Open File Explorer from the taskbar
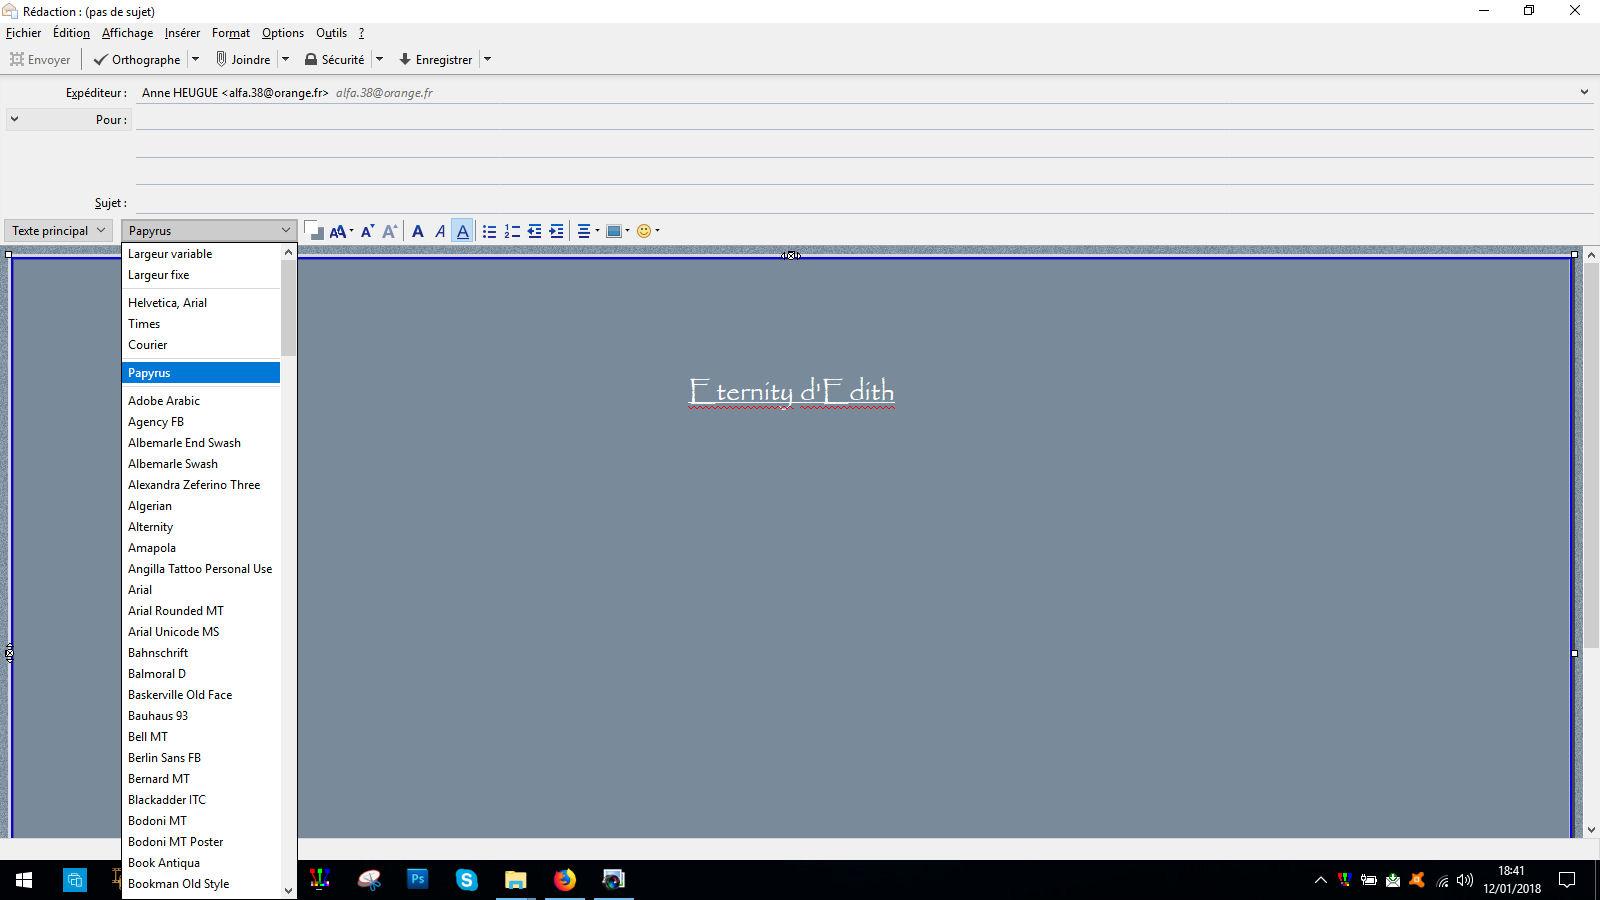This screenshot has width=1600, height=900. coord(516,880)
